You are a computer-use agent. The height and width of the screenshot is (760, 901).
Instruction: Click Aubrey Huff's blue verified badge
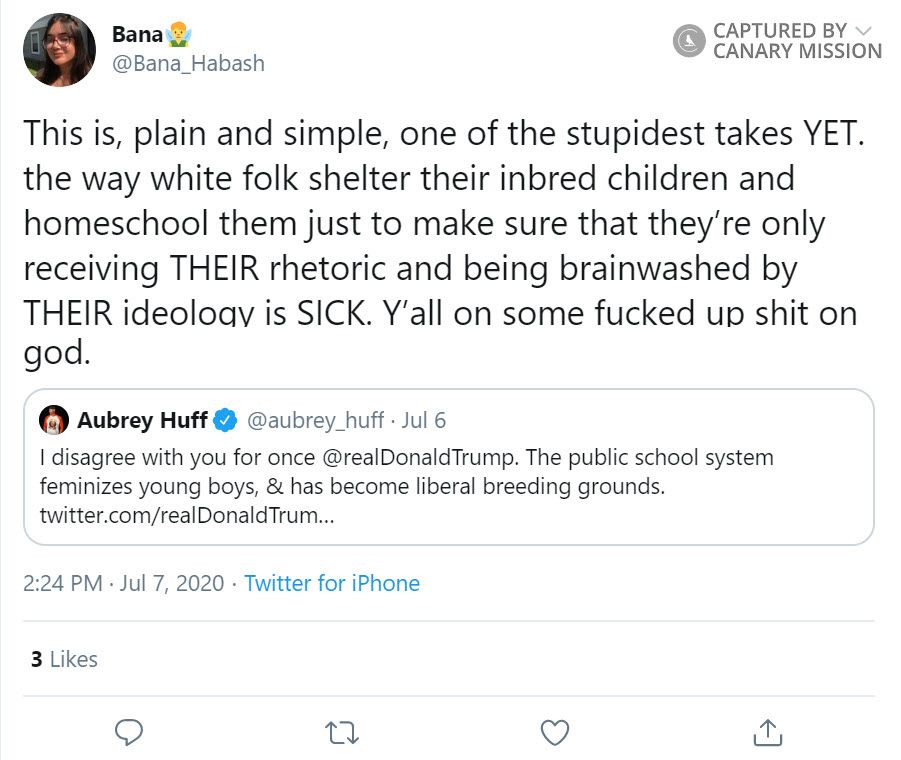pos(227,421)
